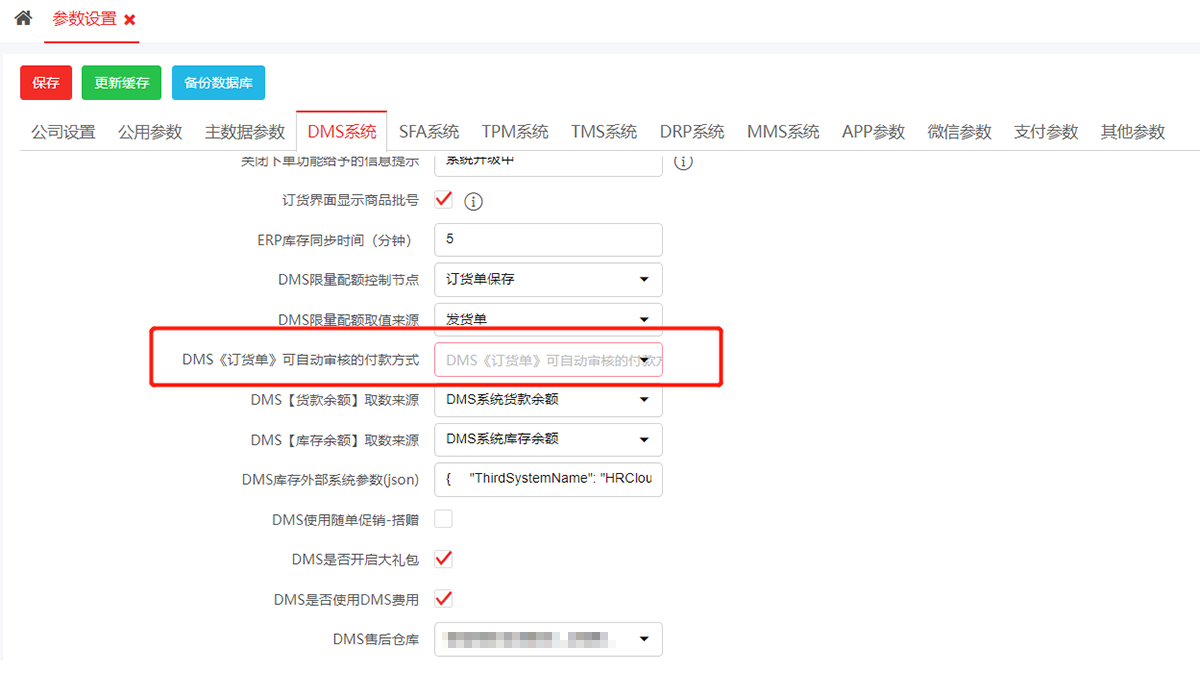Toggle DMS是否使用DMS费用 checkbox
Viewport: 1200px width, 673px height.
click(x=444, y=599)
